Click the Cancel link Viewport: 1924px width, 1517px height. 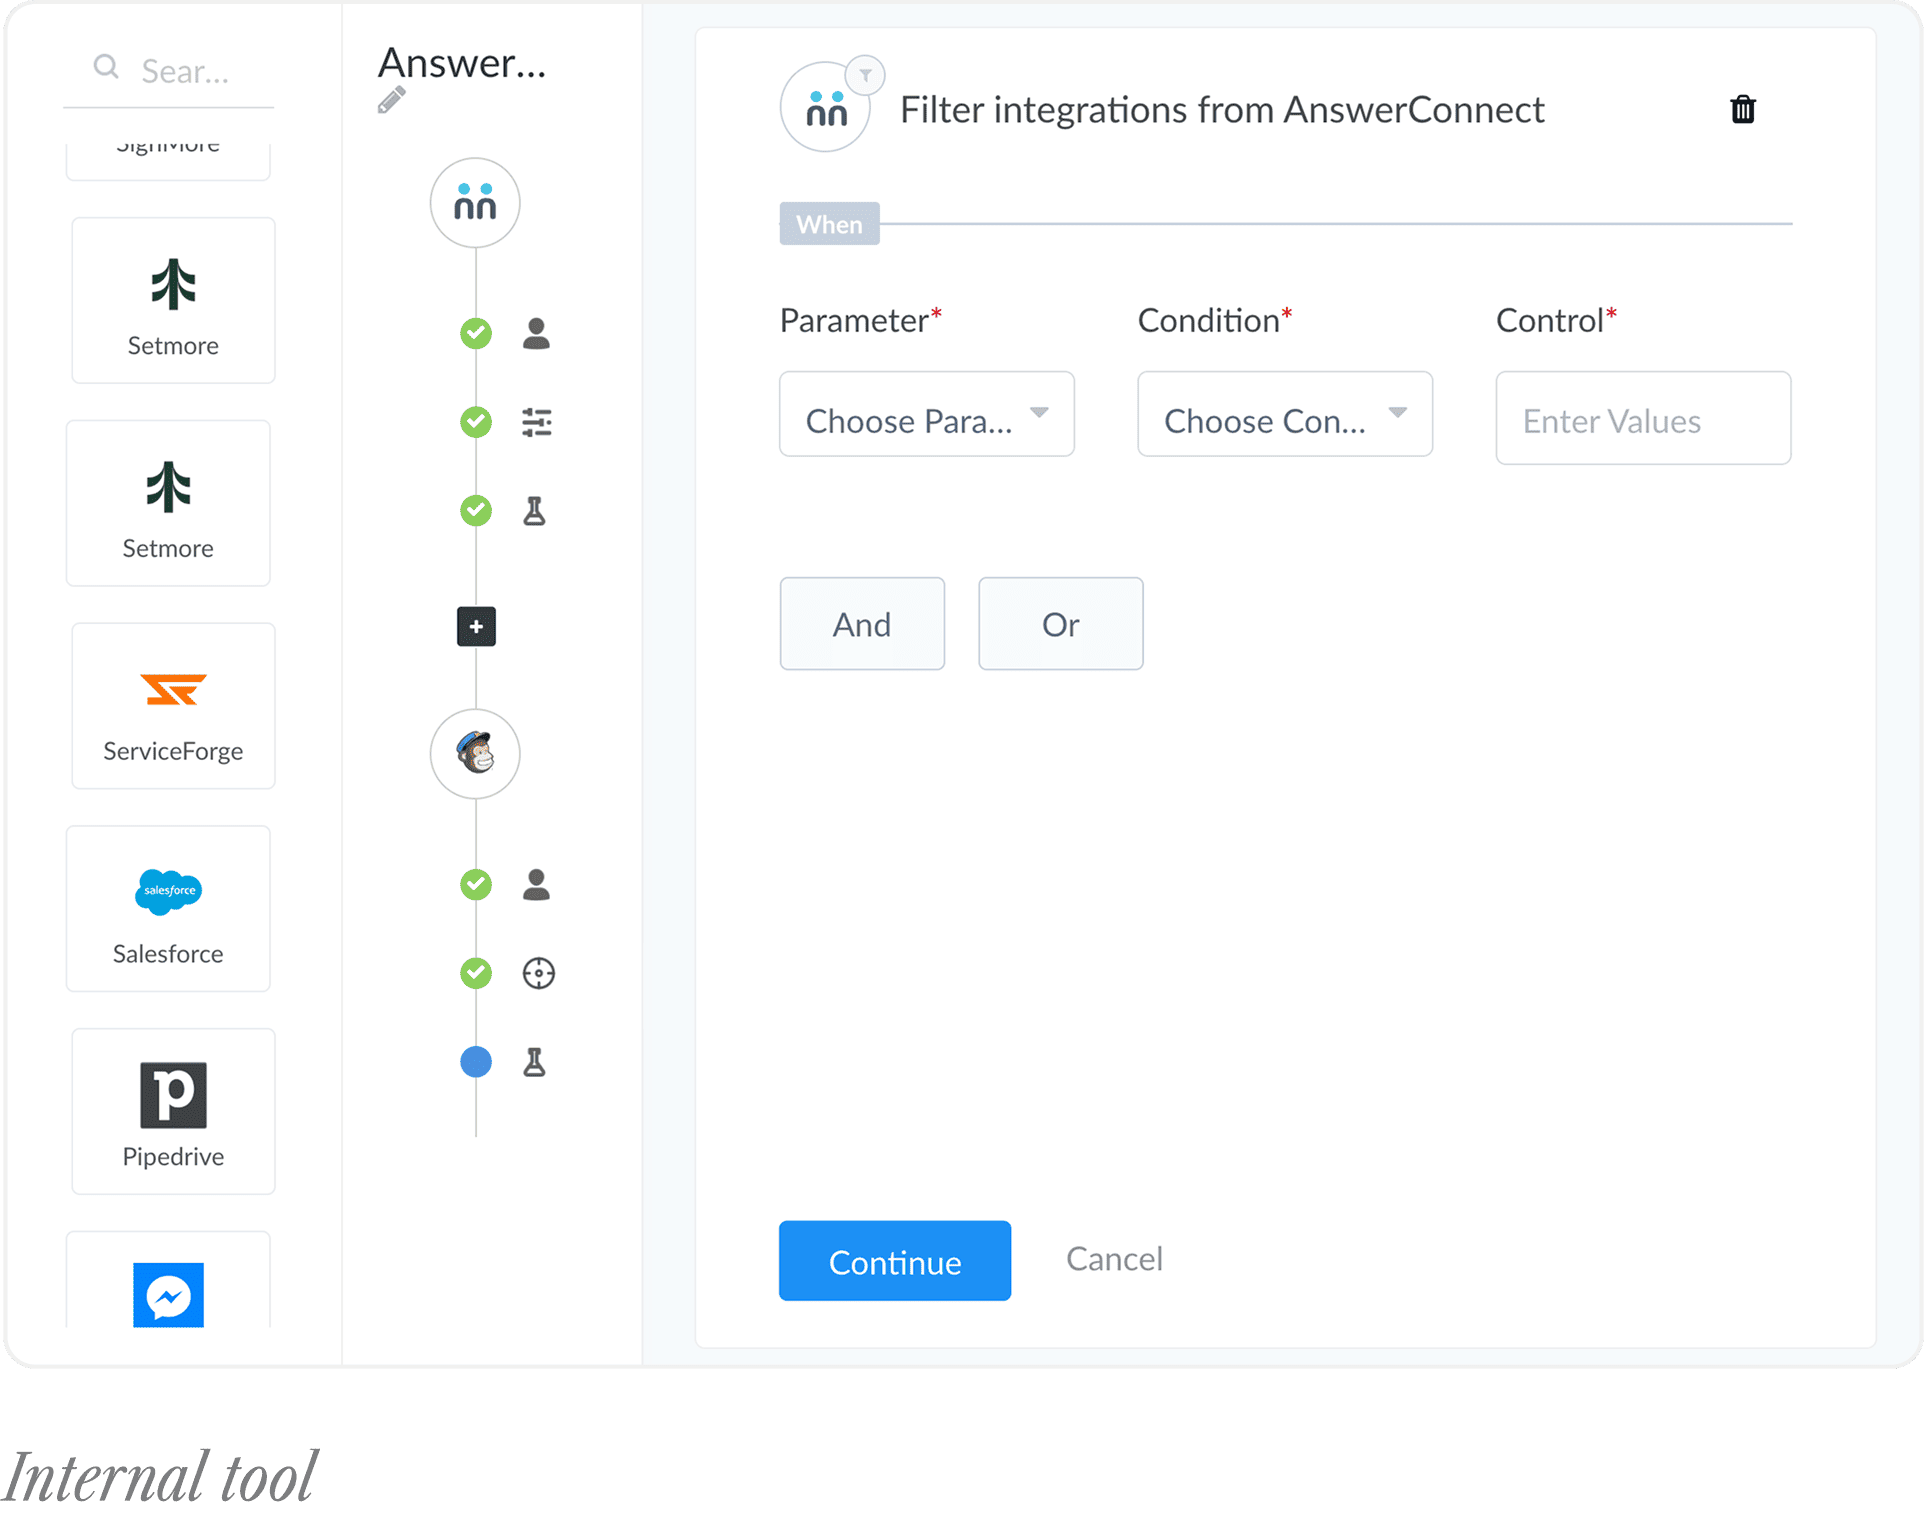tap(1114, 1259)
